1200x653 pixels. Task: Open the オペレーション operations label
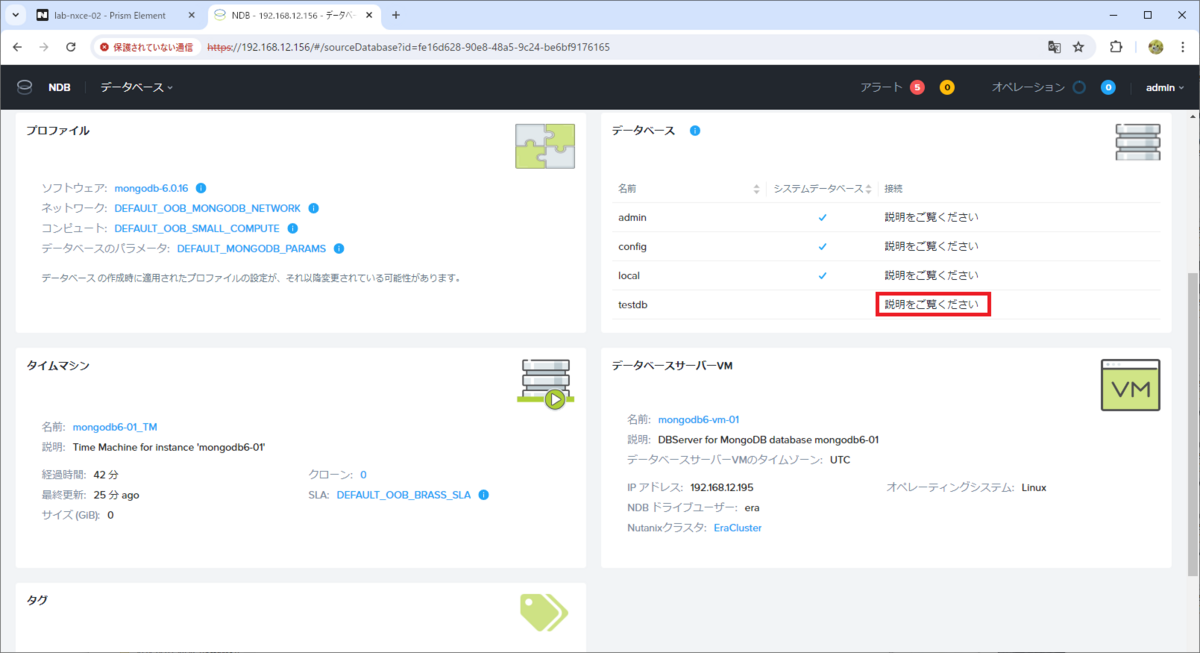(x=1028, y=87)
